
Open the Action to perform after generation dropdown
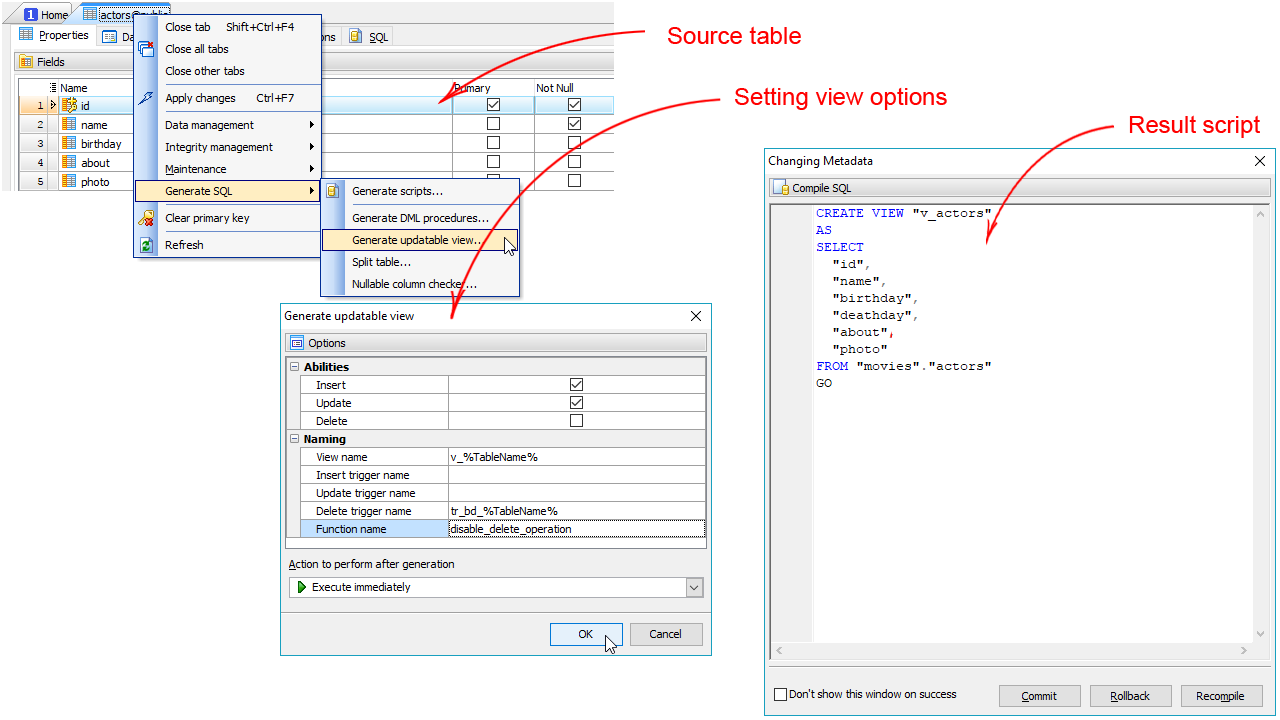pos(694,588)
